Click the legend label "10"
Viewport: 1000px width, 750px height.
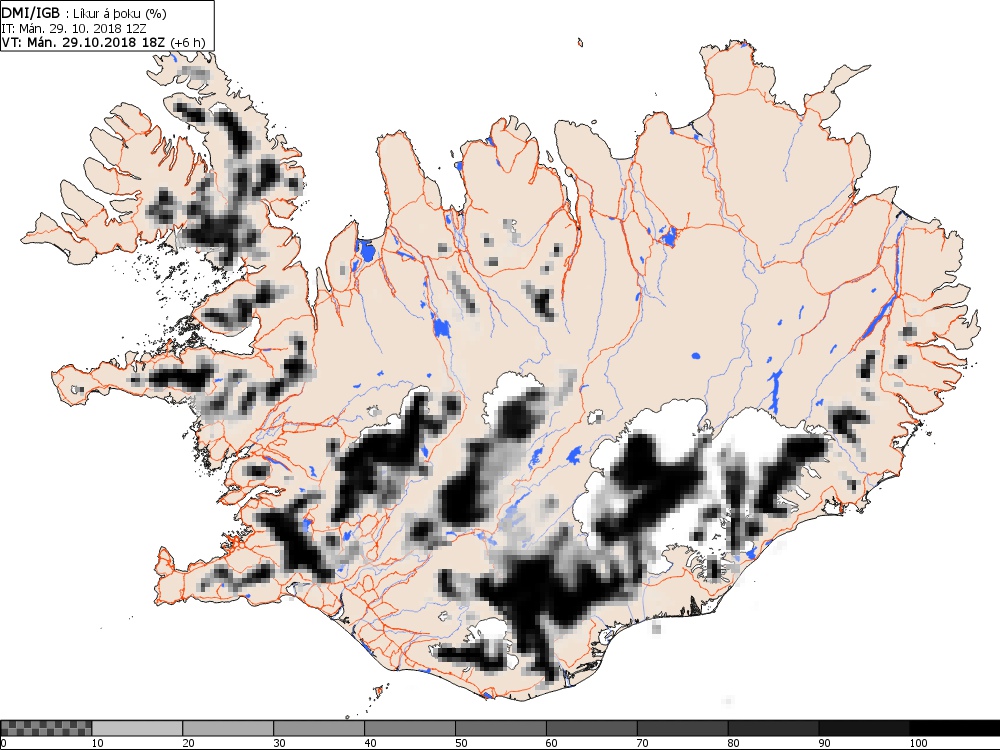[x=97, y=743]
